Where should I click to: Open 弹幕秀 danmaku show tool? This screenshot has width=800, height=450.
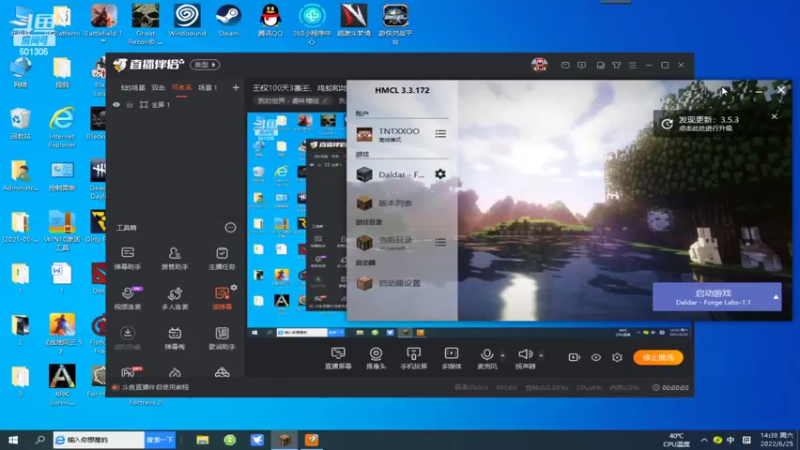pos(174,338)
